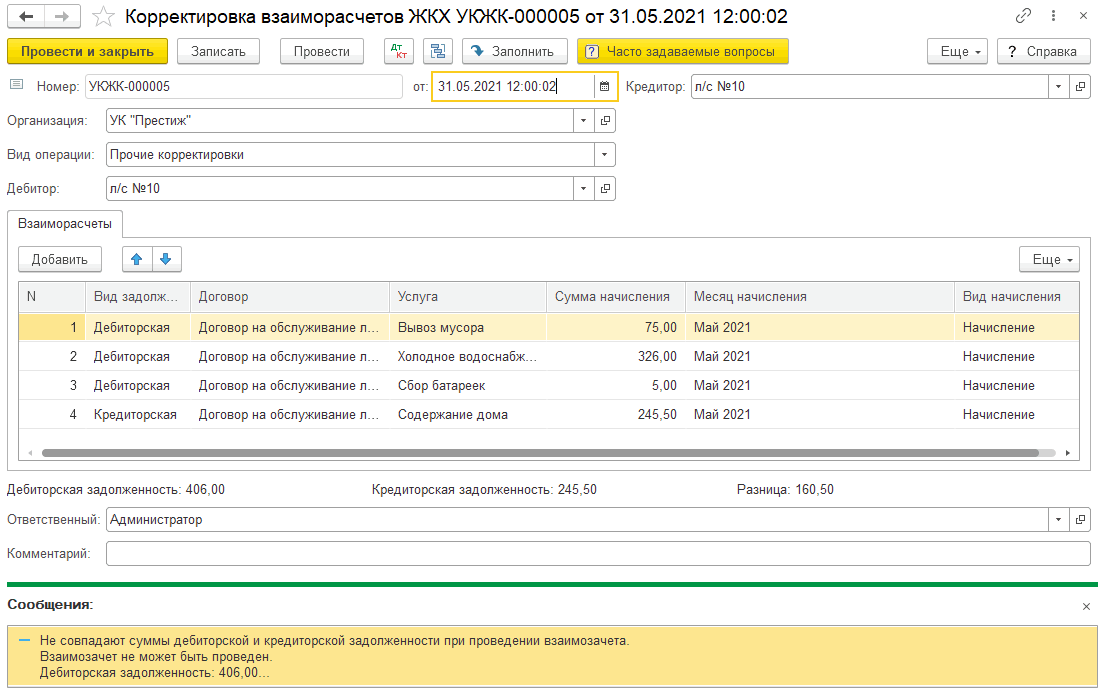Copy link icon in title bar

coord(1023,17)
